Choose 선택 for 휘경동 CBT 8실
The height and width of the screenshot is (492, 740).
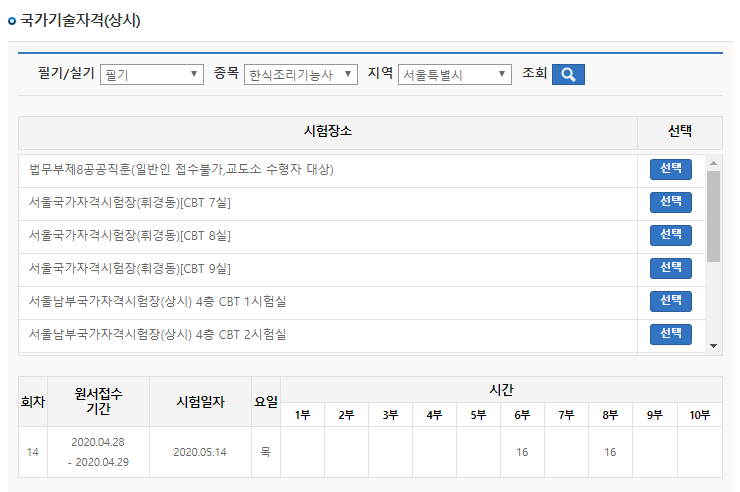[x=670, y=235]
